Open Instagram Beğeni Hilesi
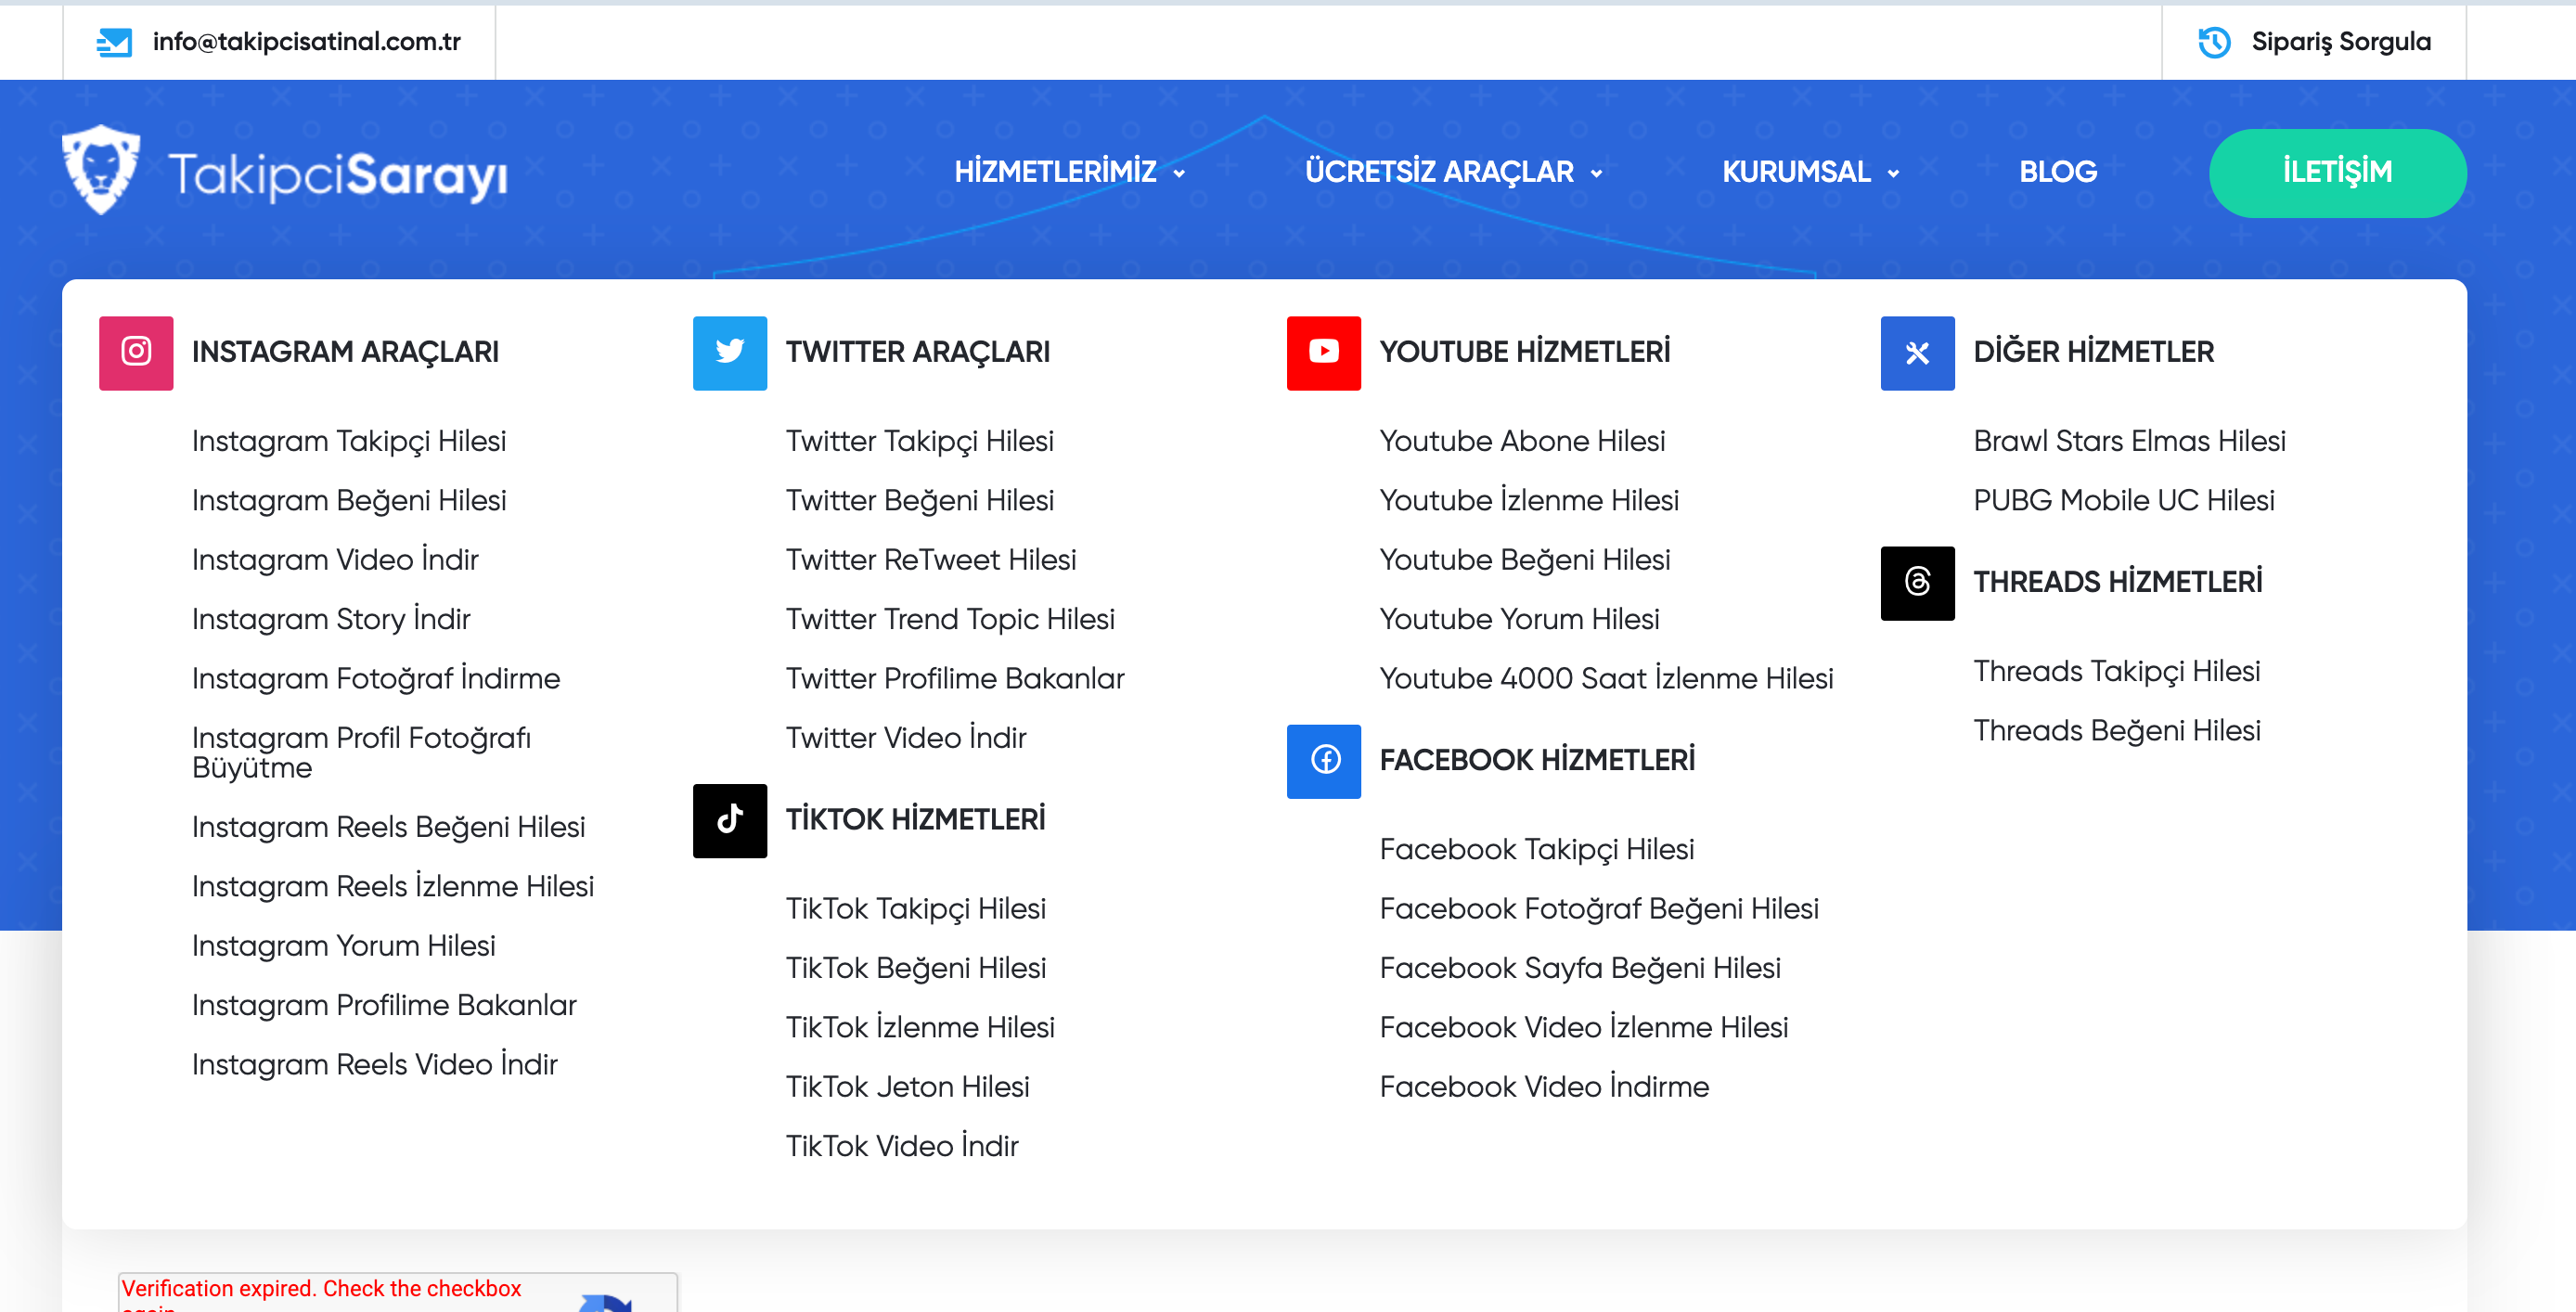The image size is (2576, 1312). pos(349,500)
